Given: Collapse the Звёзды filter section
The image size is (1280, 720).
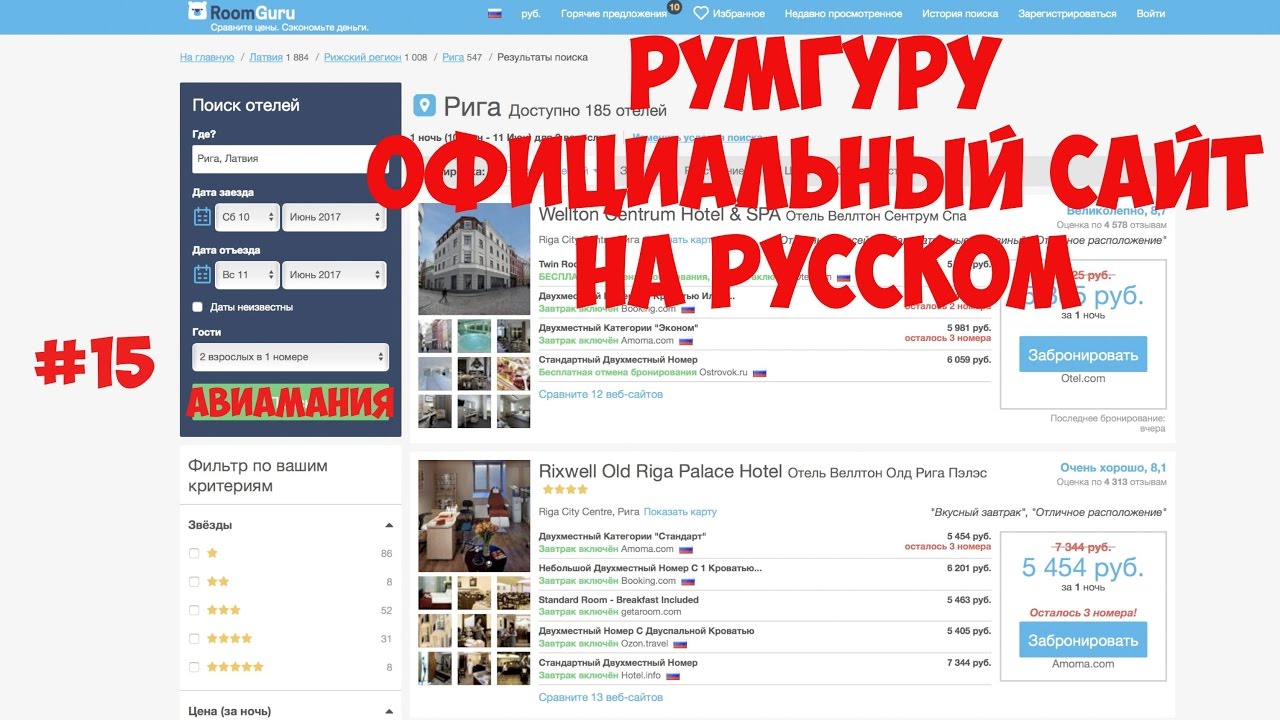Looking at the screenshot, I should point(389,525).
